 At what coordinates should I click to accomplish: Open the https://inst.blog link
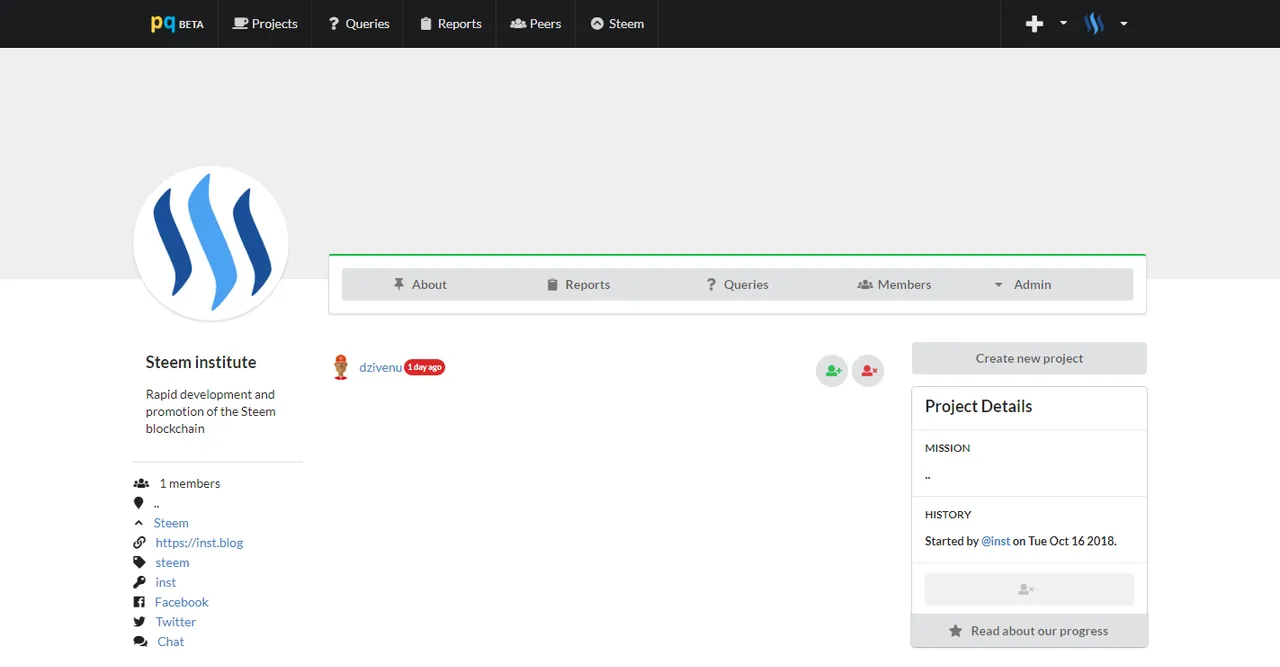199,543
